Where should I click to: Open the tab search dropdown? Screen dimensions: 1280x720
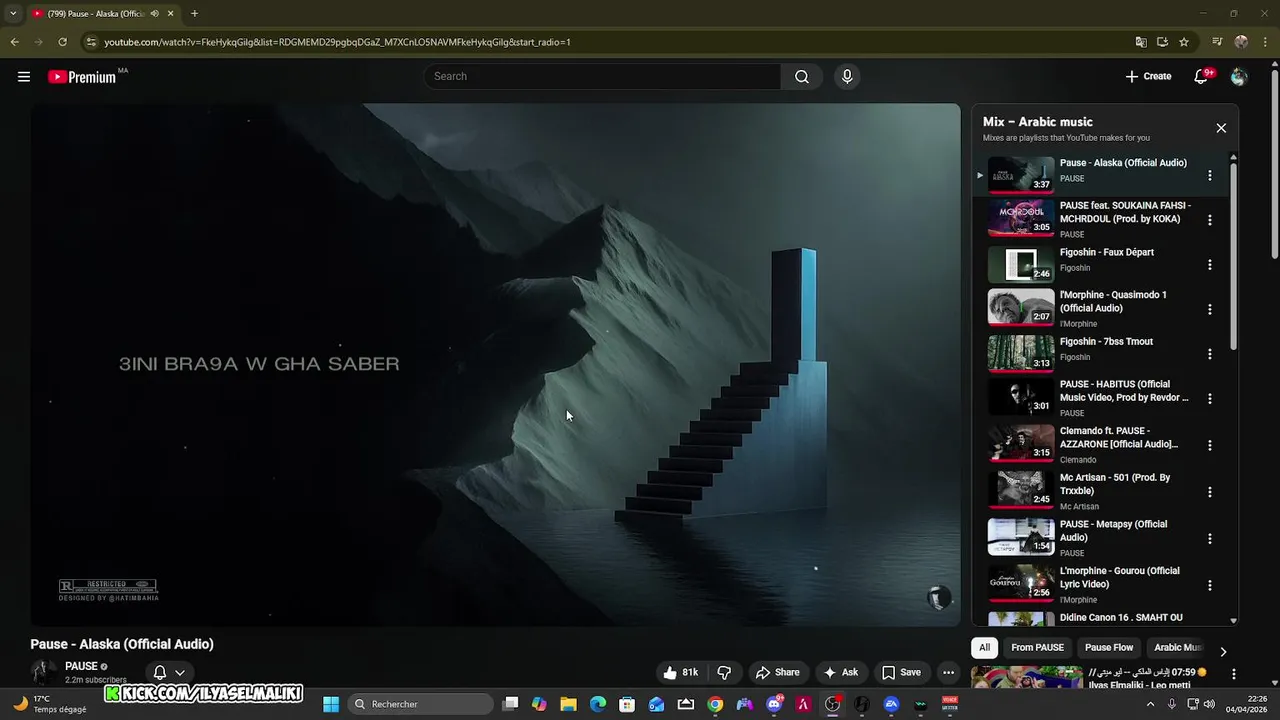coord(13,13)
